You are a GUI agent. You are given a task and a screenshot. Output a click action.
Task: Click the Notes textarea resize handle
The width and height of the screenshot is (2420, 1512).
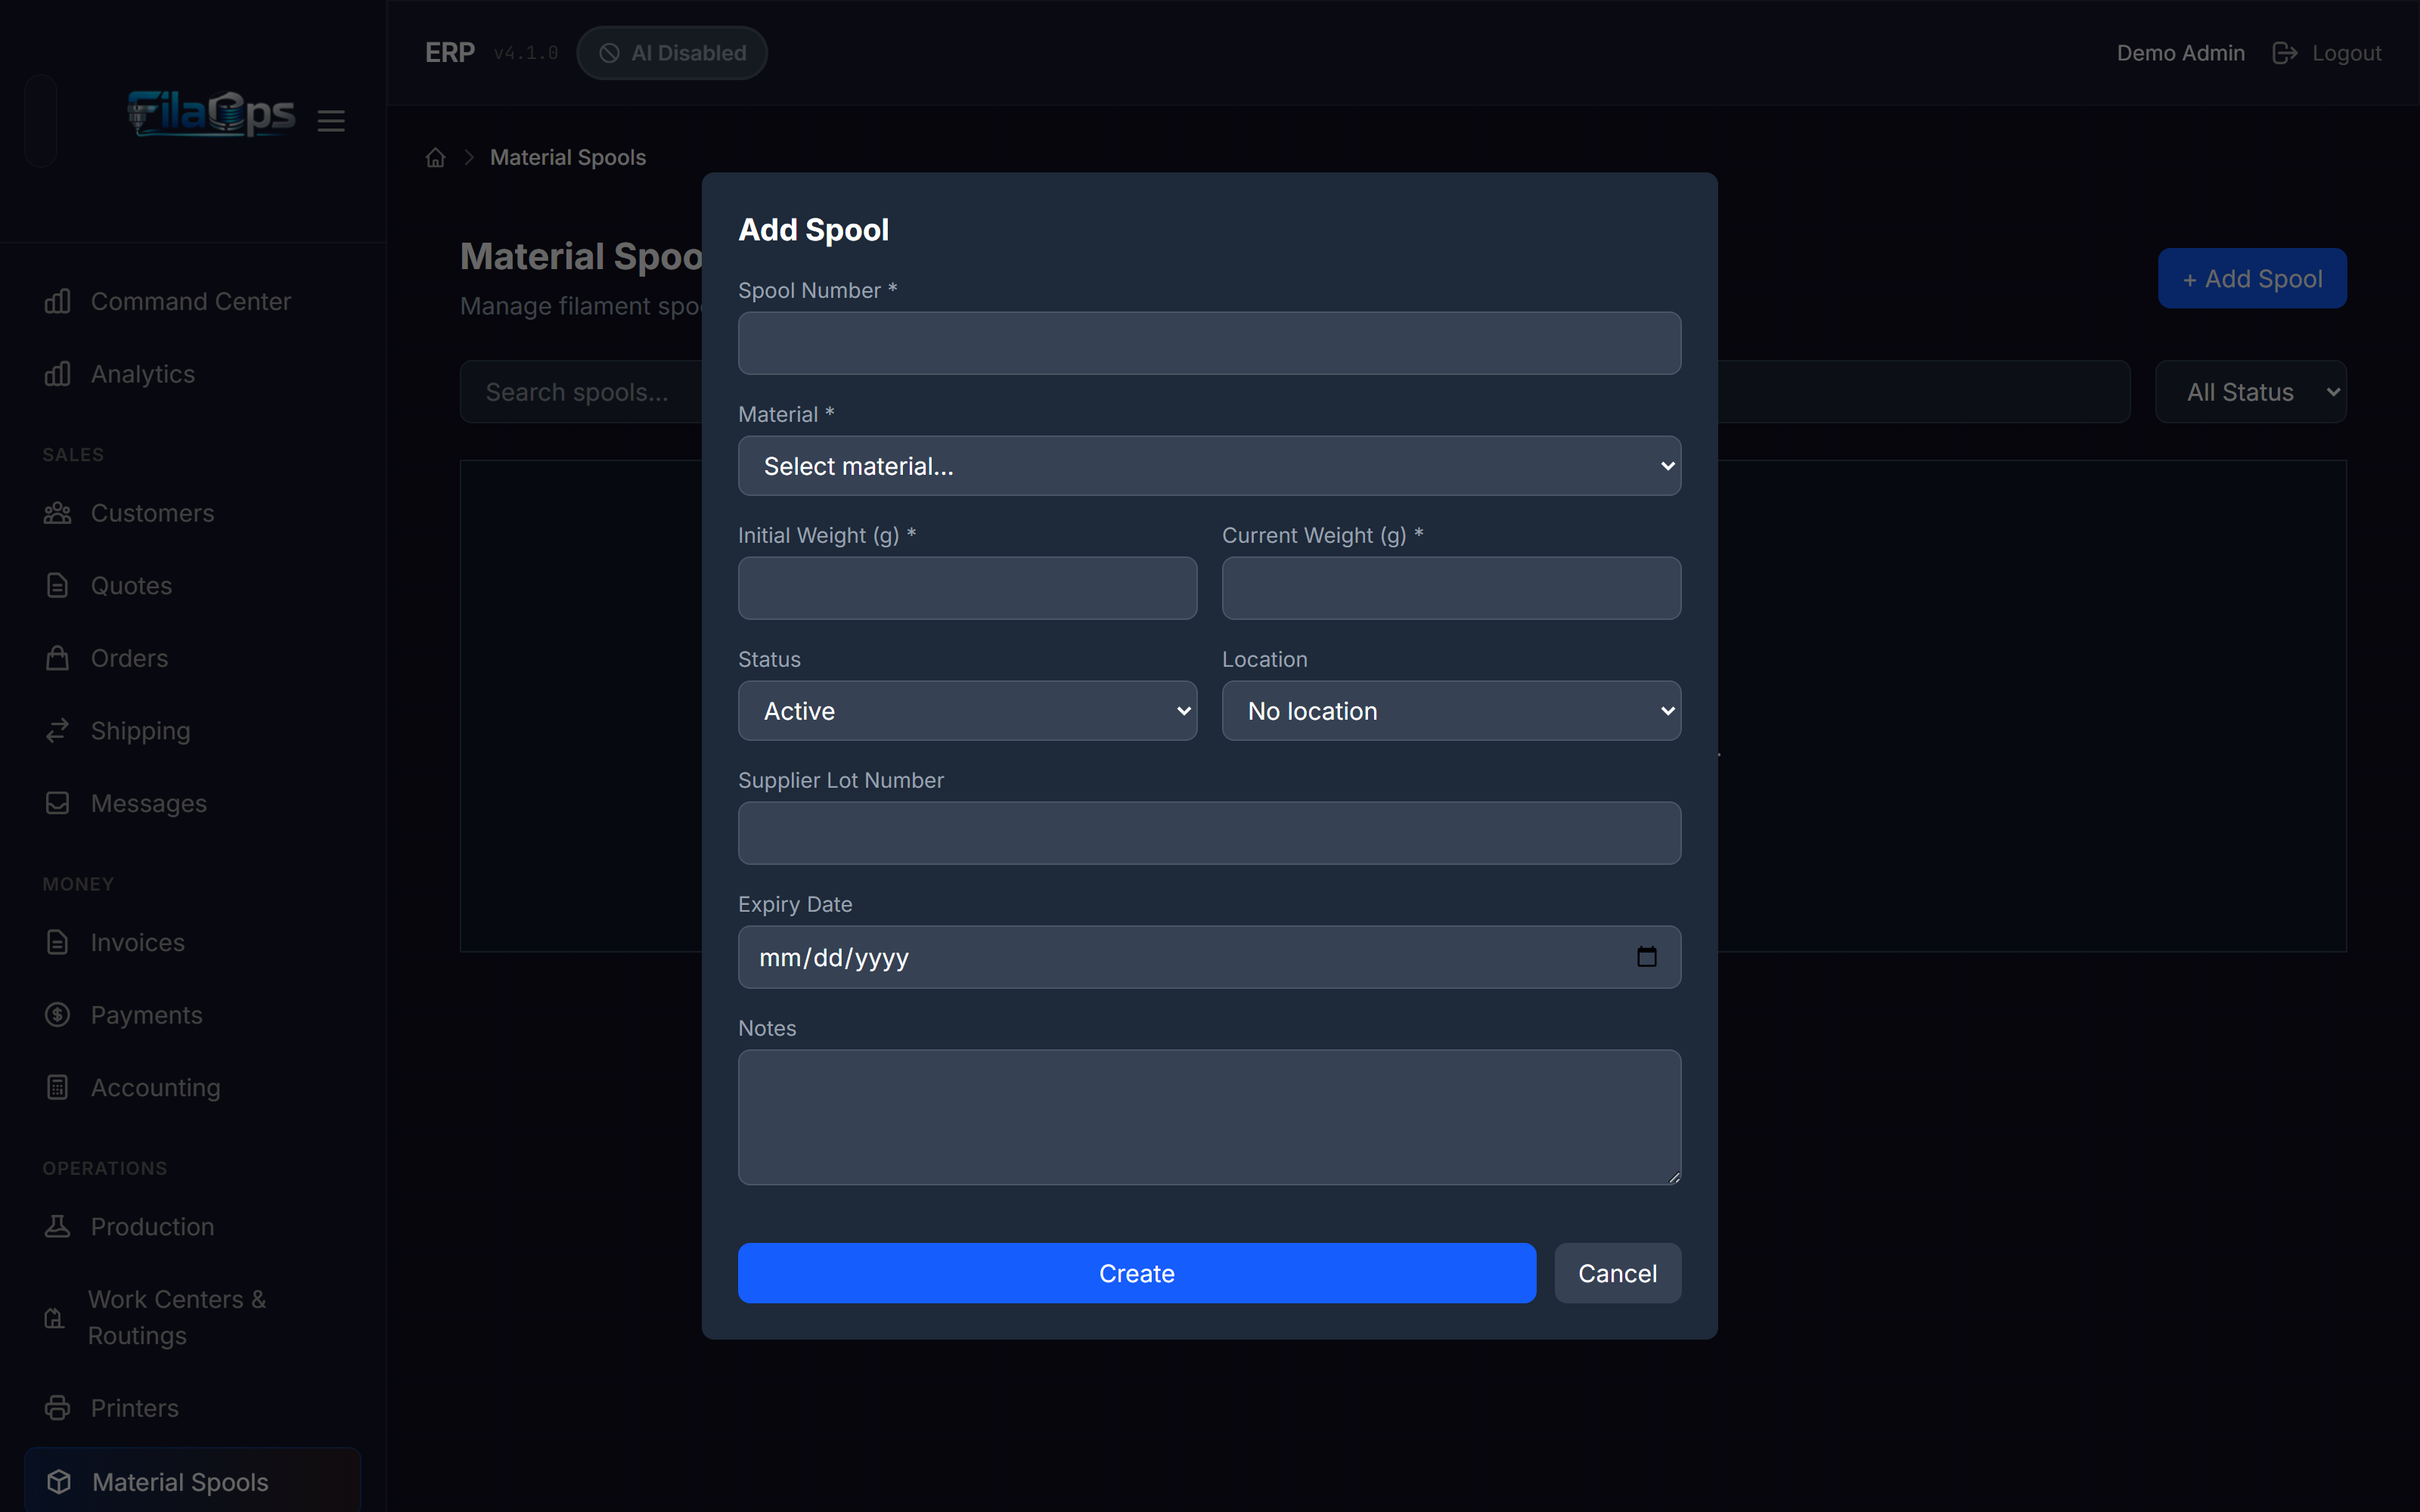click(x=1673, y=1177)
